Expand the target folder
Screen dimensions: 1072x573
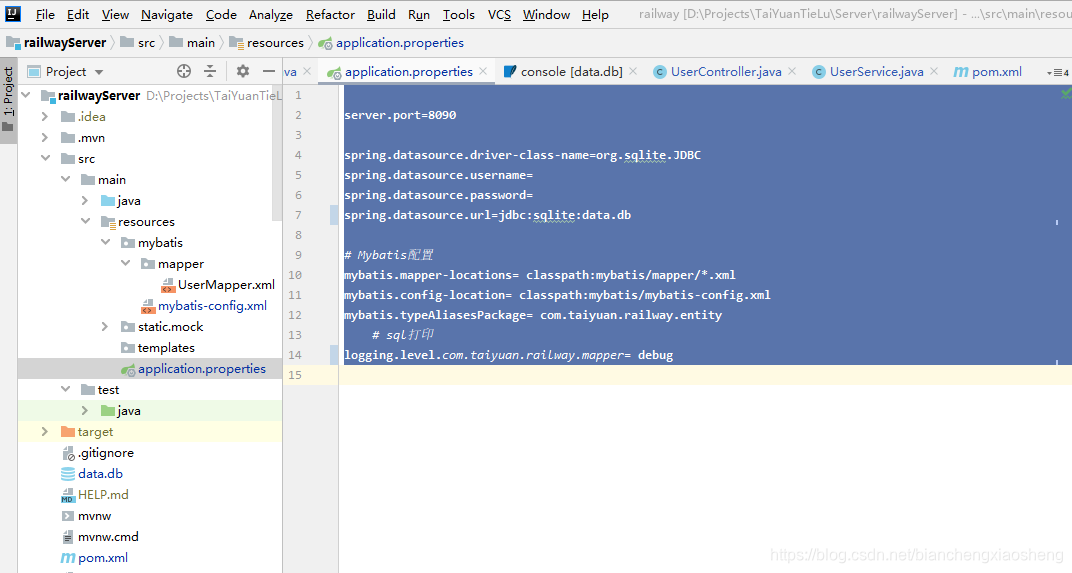tap(45, 431)
